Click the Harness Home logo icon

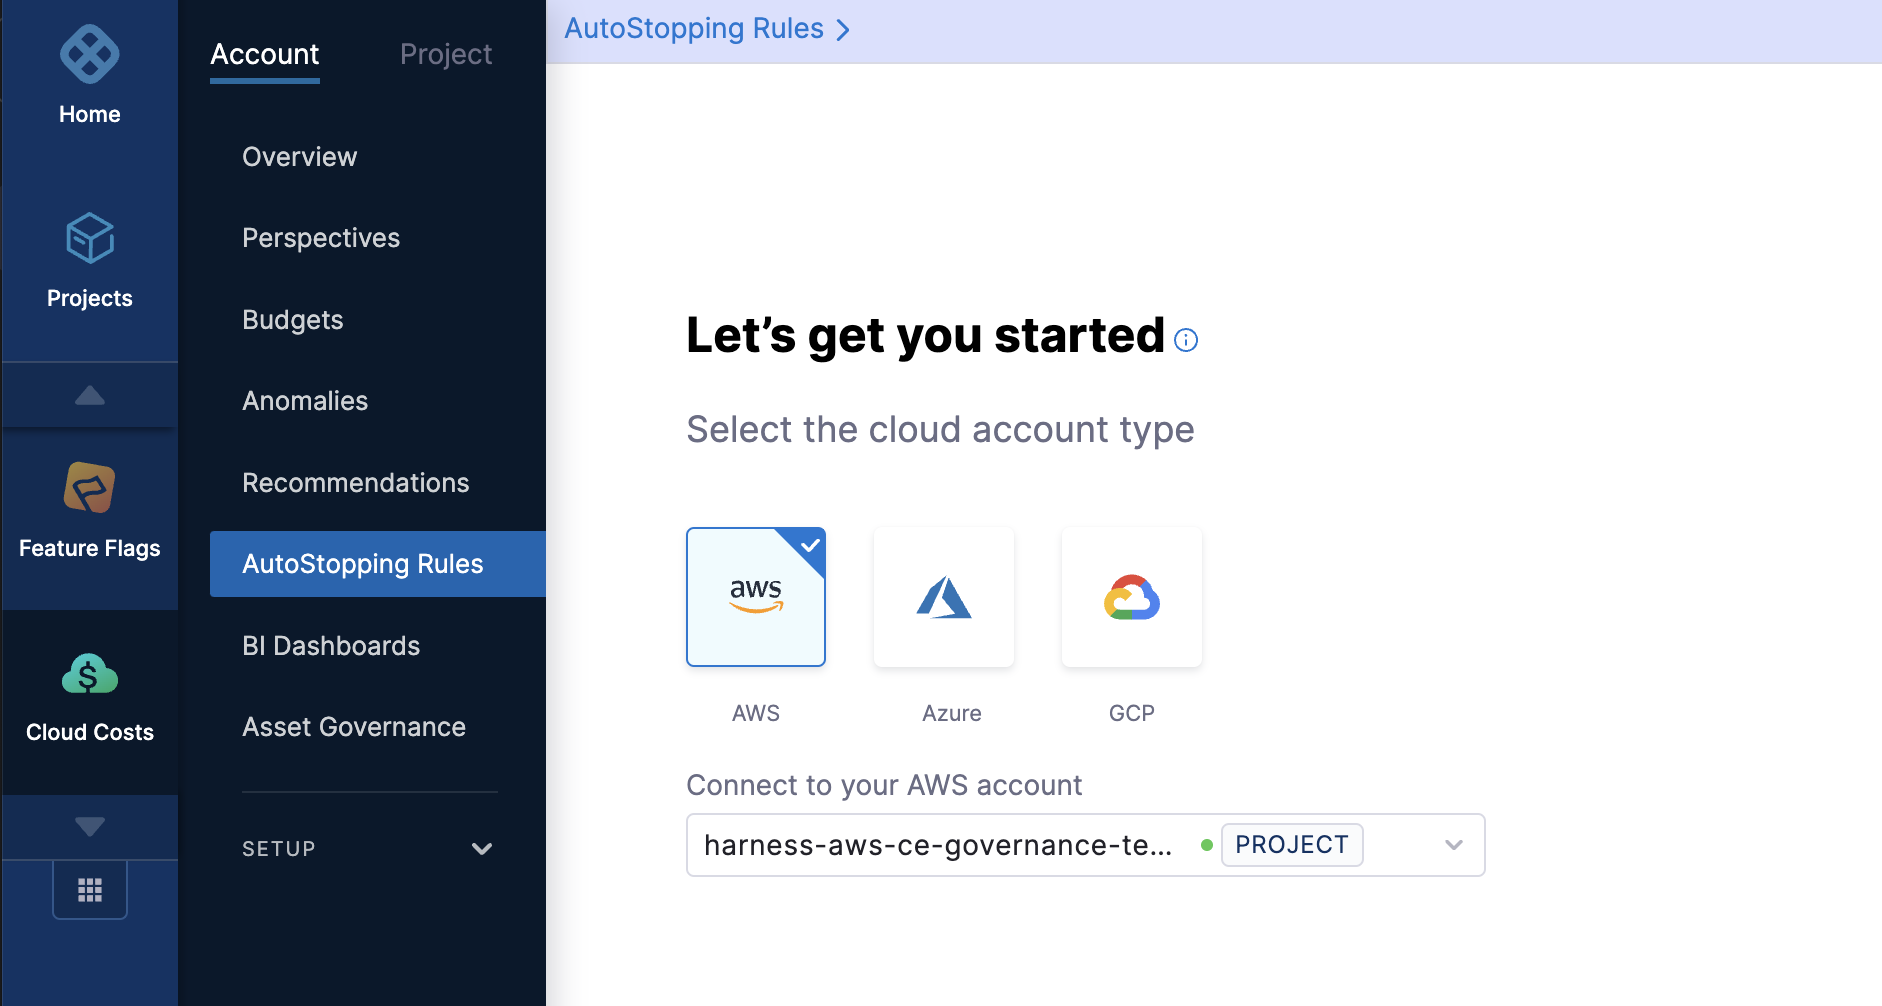pos(89,54)
